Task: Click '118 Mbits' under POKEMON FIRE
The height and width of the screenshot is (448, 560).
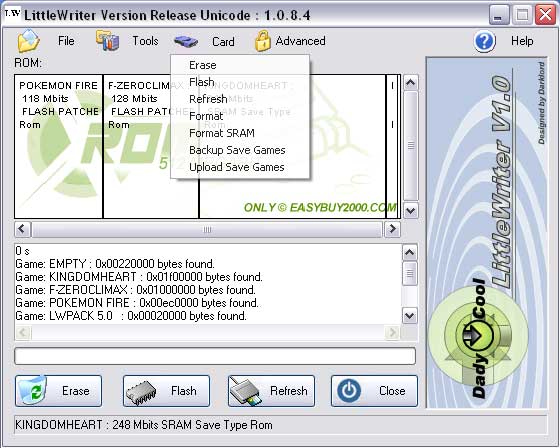Action: click(45, 99)
